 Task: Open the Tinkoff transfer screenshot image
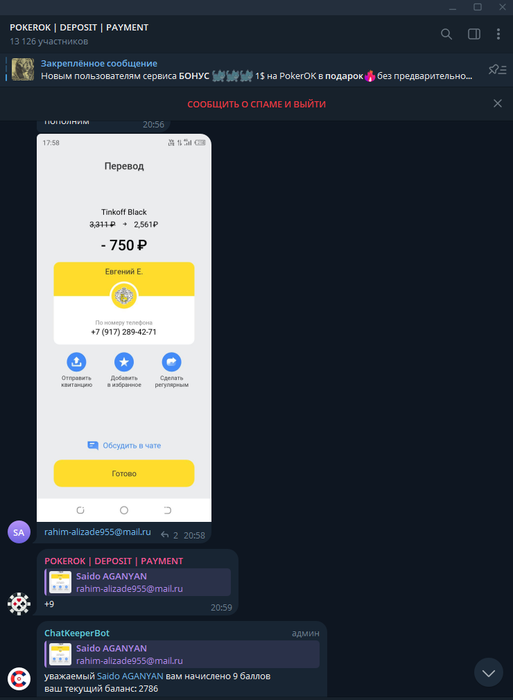click(124, 328)
